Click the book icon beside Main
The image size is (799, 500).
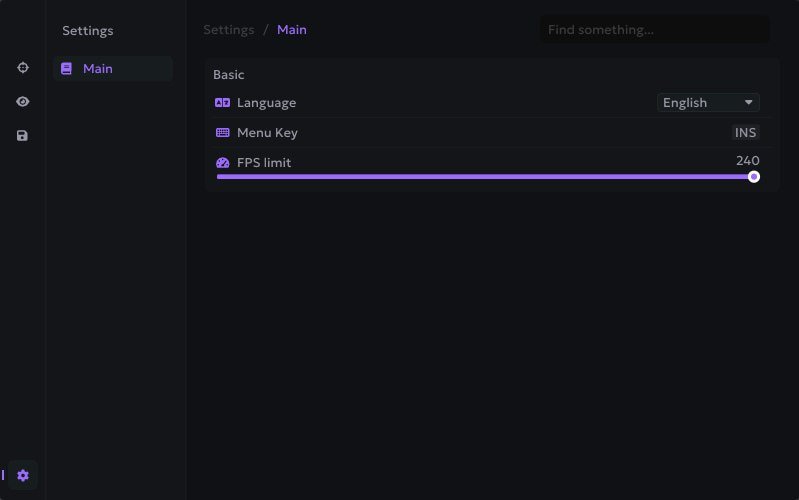67,69
